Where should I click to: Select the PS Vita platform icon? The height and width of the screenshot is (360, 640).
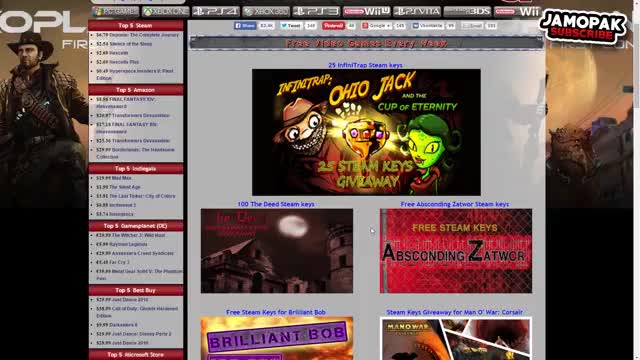[417, 11]
